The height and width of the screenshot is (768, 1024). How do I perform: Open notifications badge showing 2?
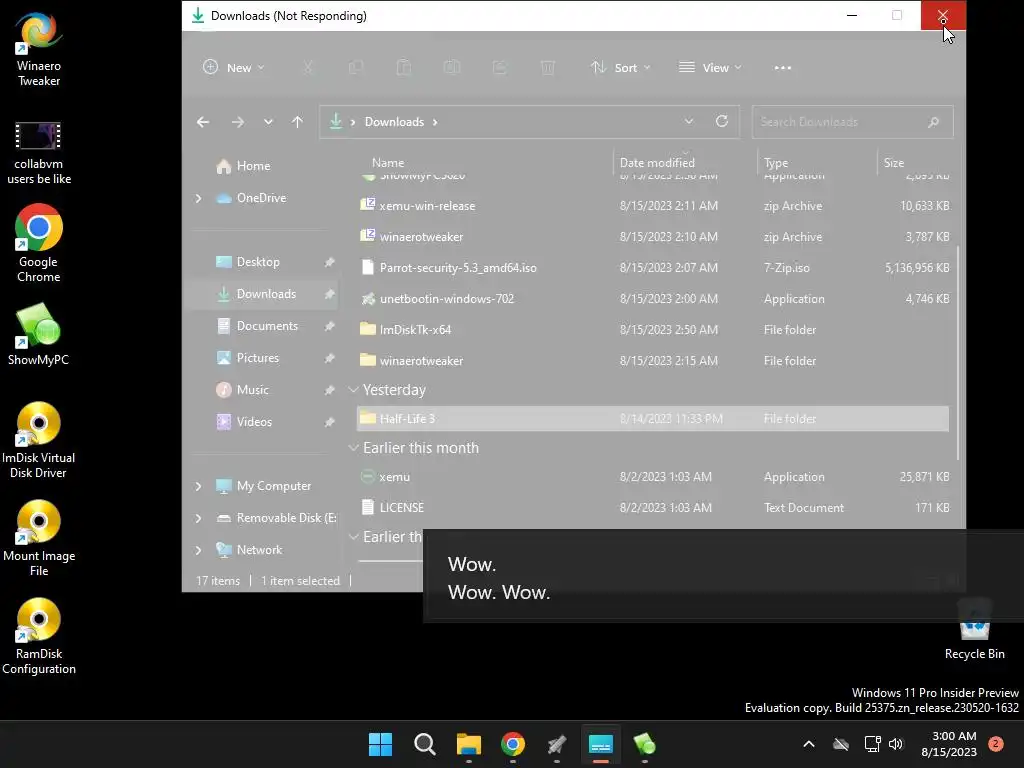[996, 743]
